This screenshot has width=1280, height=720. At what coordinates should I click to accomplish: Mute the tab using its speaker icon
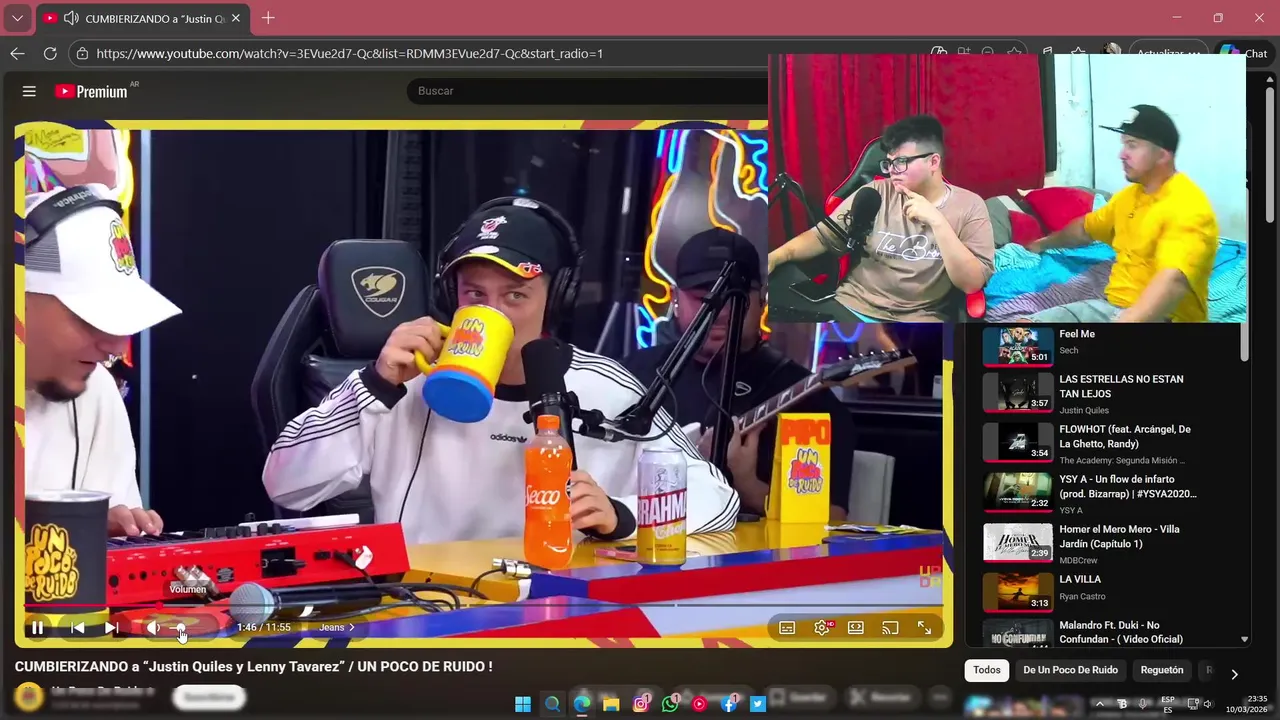pyautogui.click(x=71, y=18)
